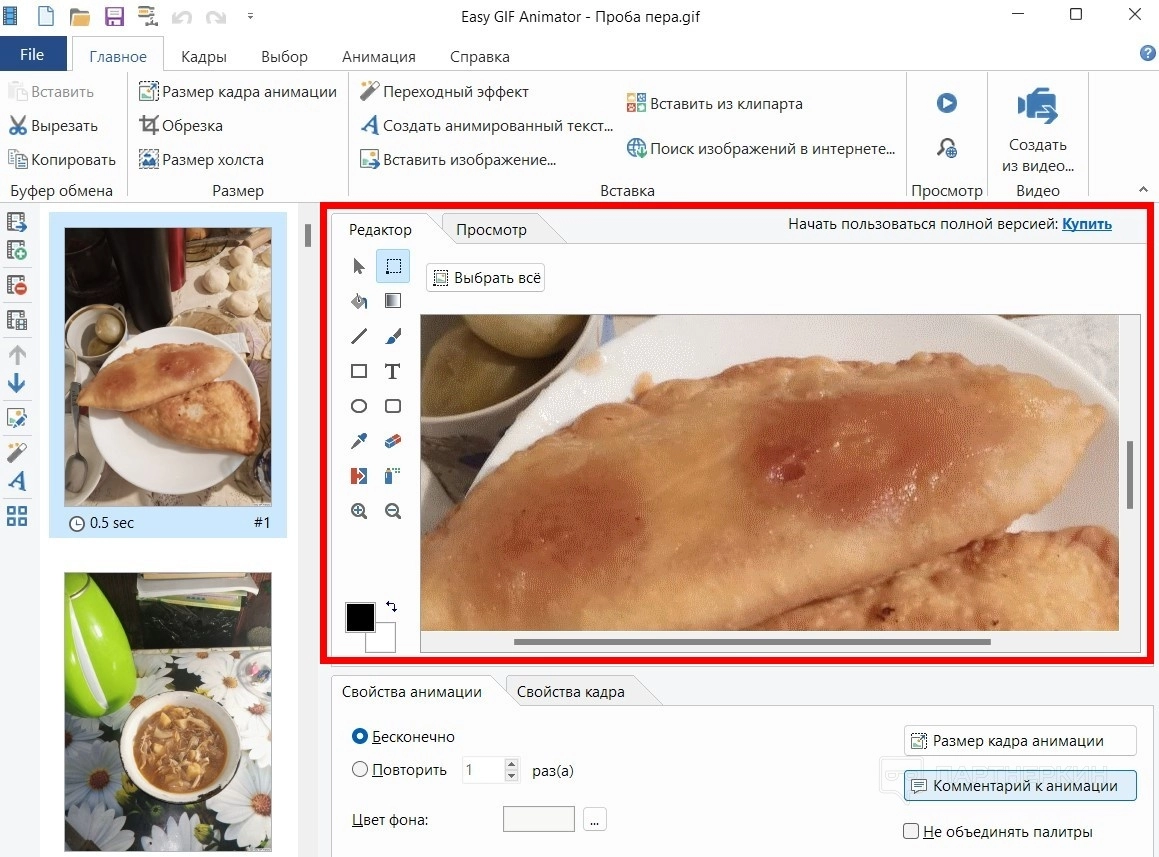Screen dimensions: 1159x857
Task: Open the Анимация ribbon tab
Action: point(378,56)
